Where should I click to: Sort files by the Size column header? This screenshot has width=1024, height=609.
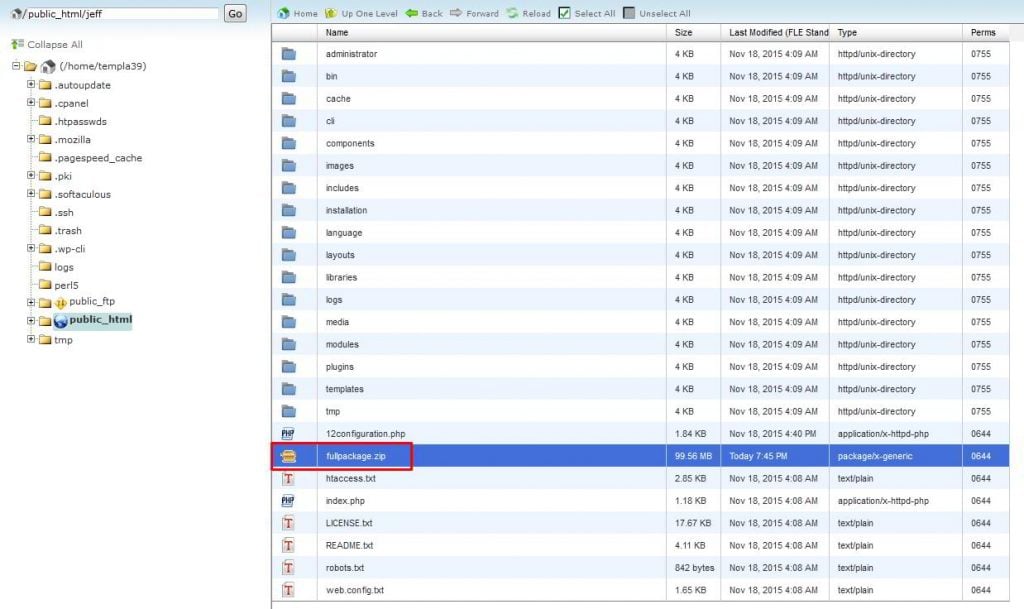683,33
